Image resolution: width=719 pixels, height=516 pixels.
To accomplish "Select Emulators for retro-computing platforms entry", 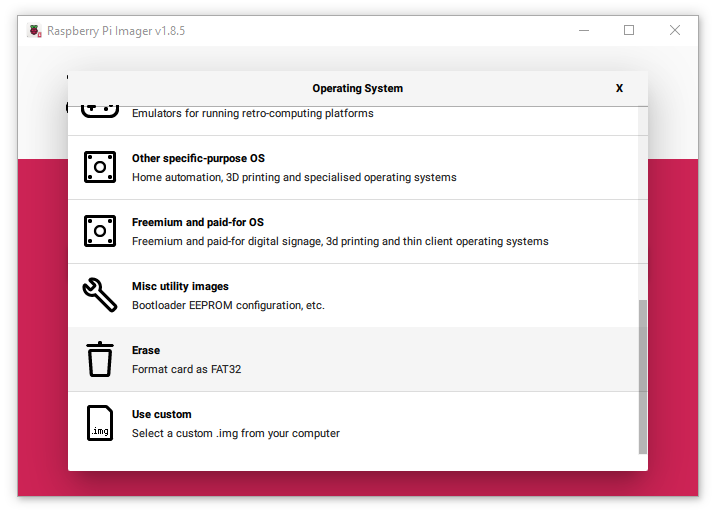I will click(353, 121).
